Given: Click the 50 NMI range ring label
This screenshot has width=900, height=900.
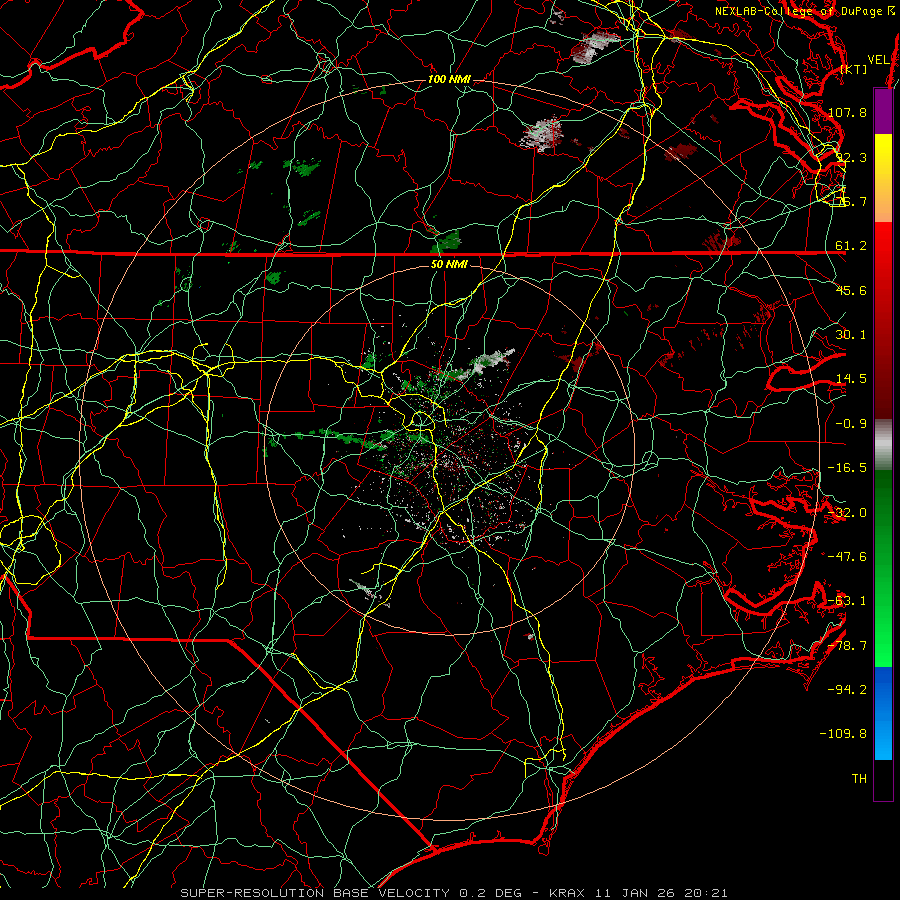Looking at the screenshot, I should click(449, 265).
